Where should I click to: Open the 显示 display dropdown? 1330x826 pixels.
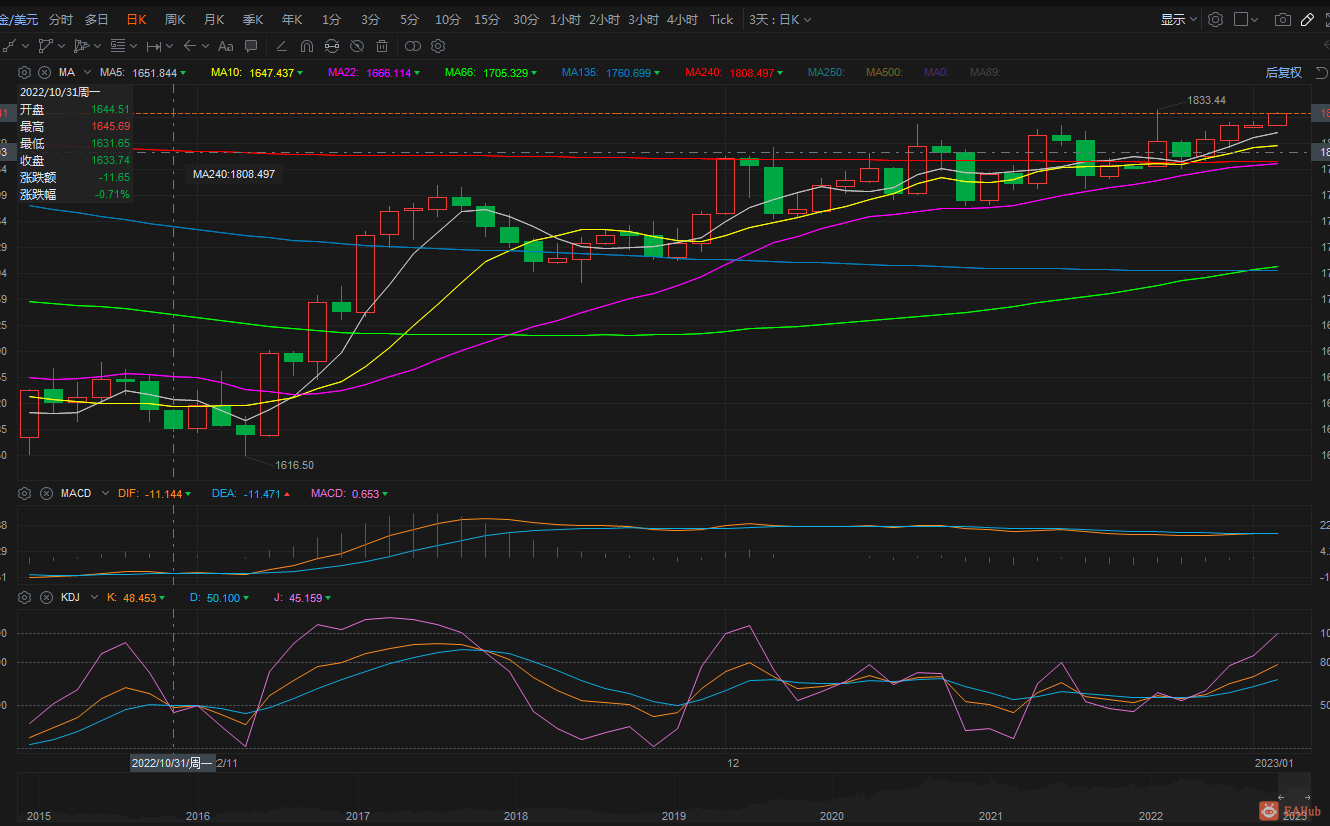click(x=1178, y=19)
